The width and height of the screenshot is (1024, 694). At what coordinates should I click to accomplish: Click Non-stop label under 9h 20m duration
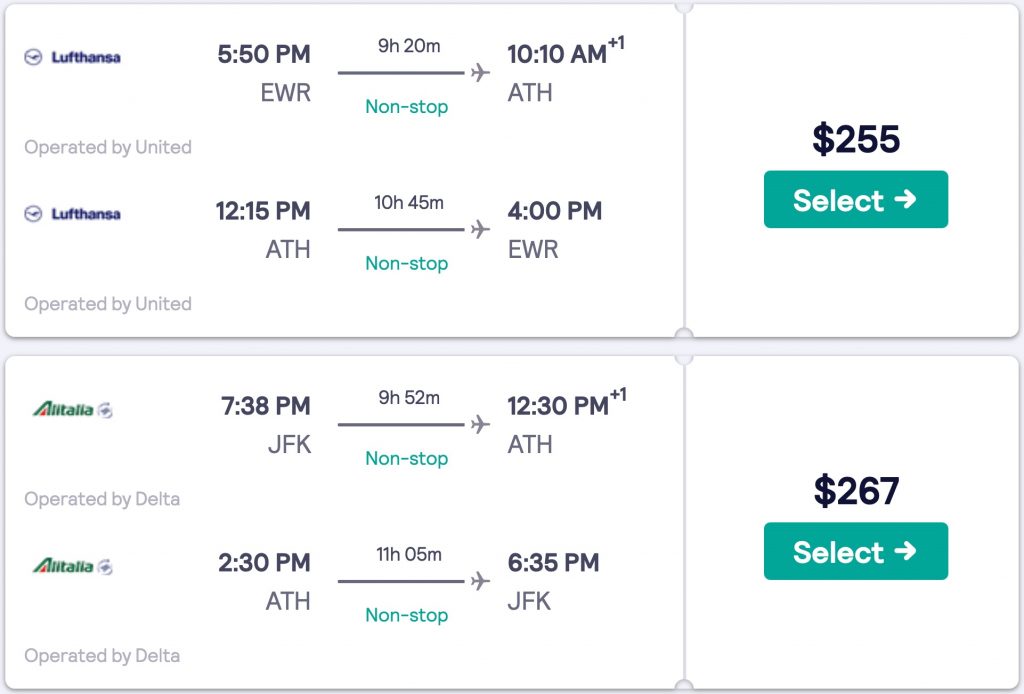click(x=406, y=107)
